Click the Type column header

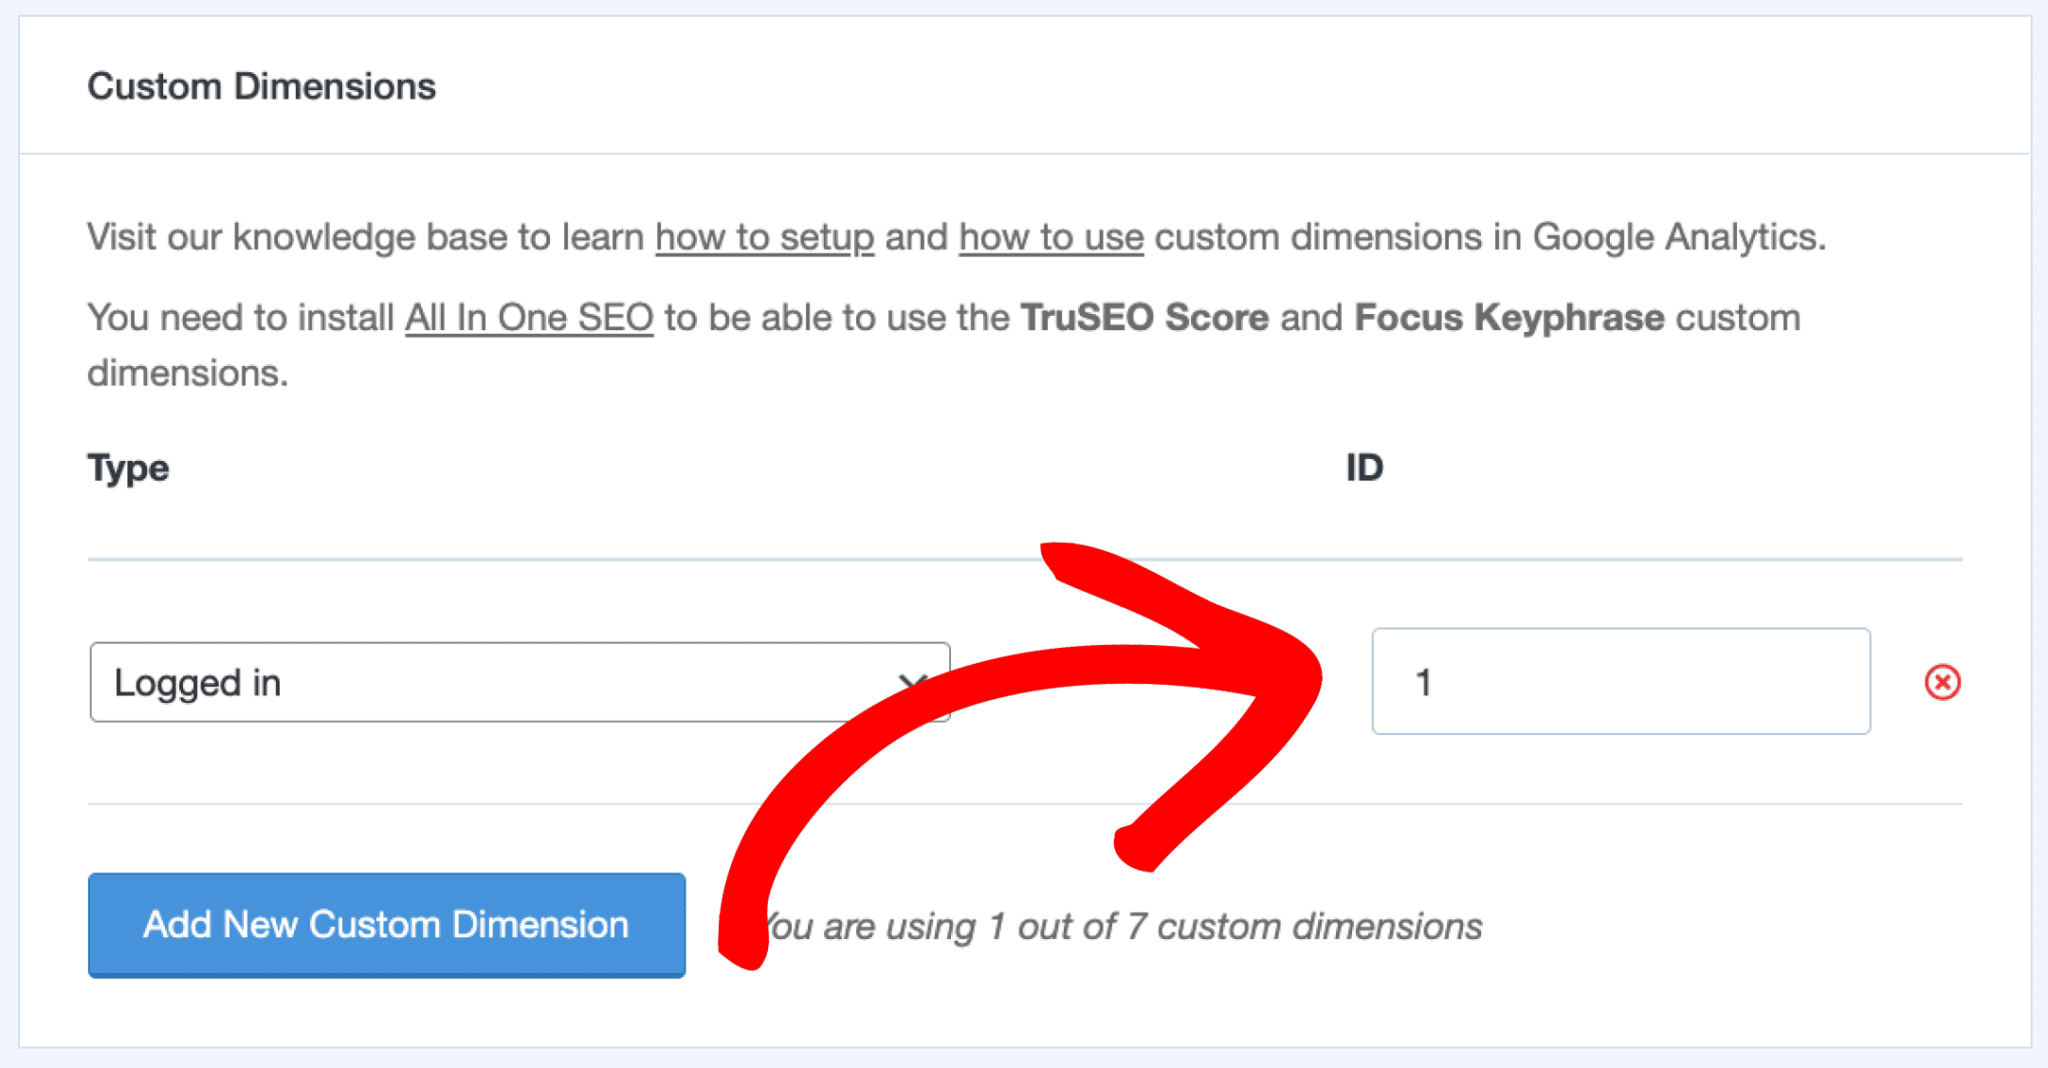(128, 468)
